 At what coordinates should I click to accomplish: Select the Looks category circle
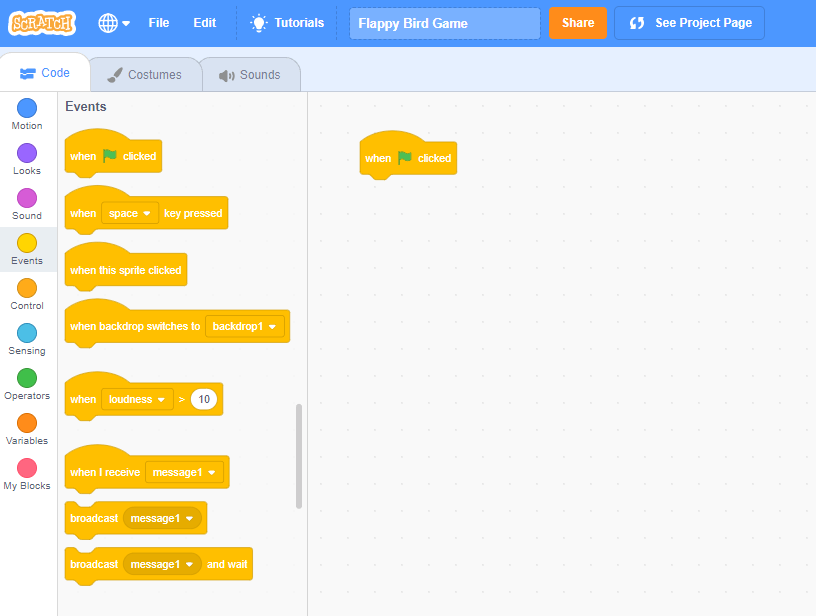pos(27,153)
